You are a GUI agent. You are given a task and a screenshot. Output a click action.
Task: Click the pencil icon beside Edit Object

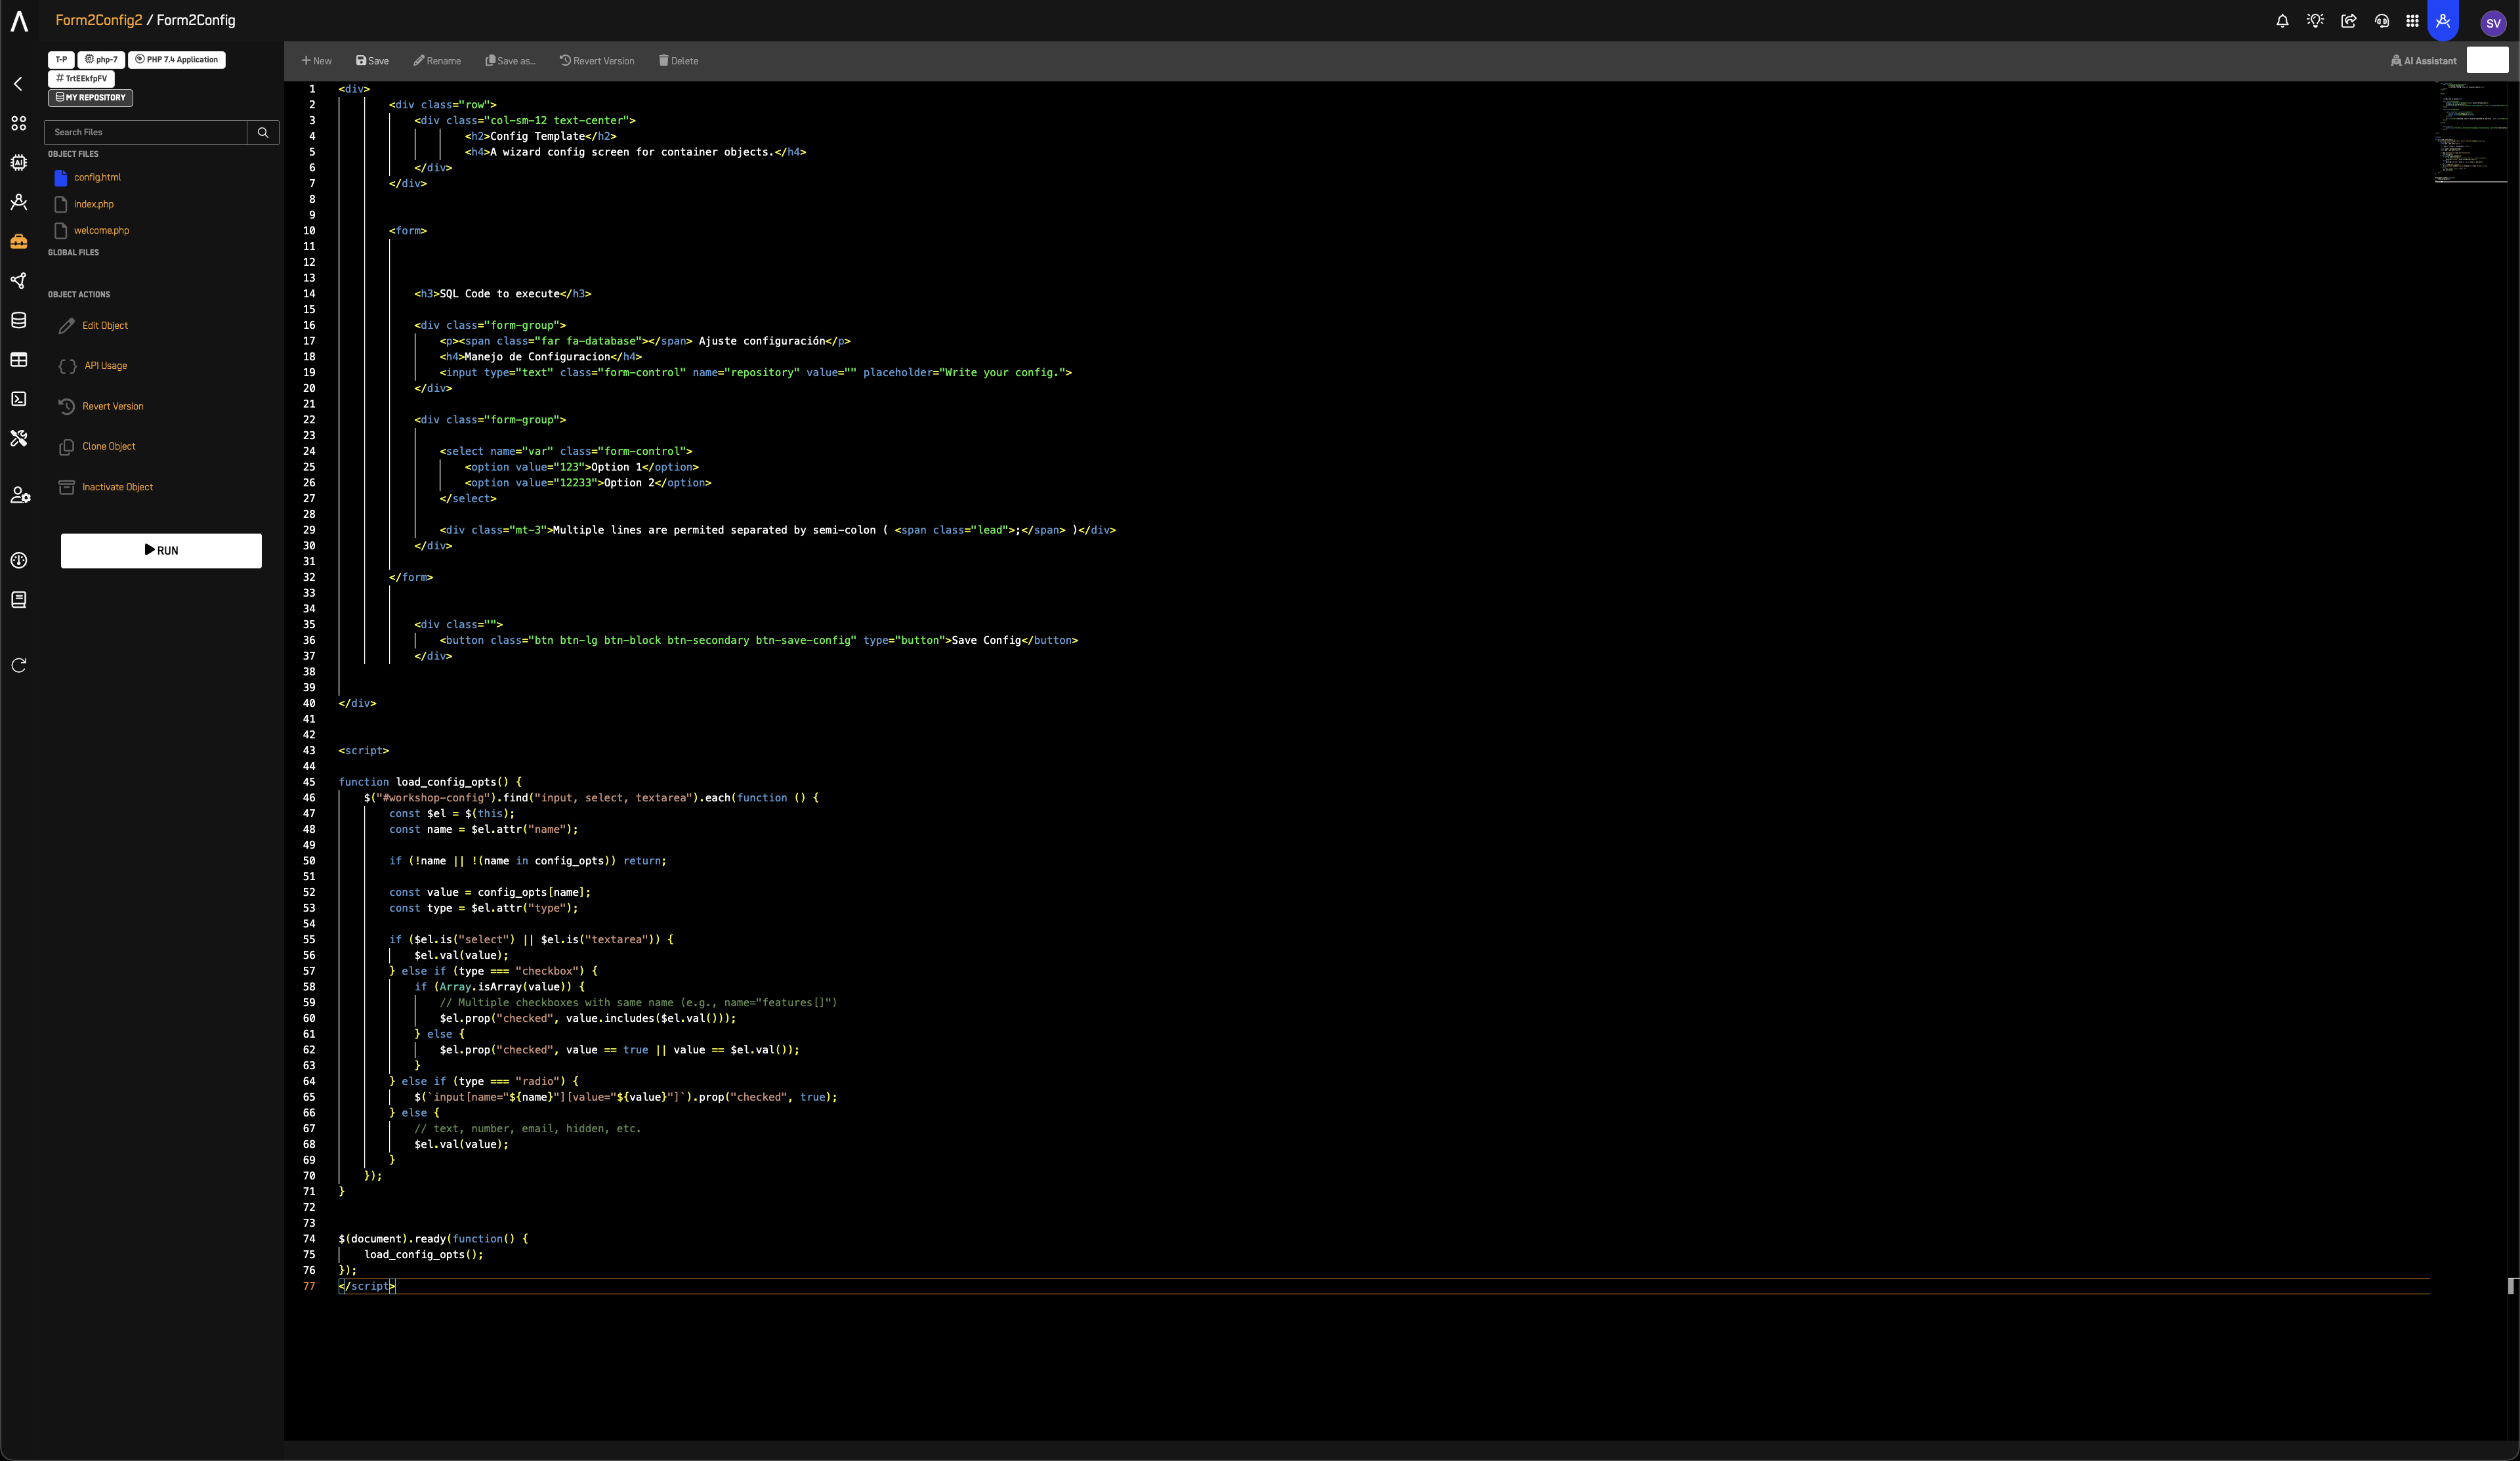point(66,326)
